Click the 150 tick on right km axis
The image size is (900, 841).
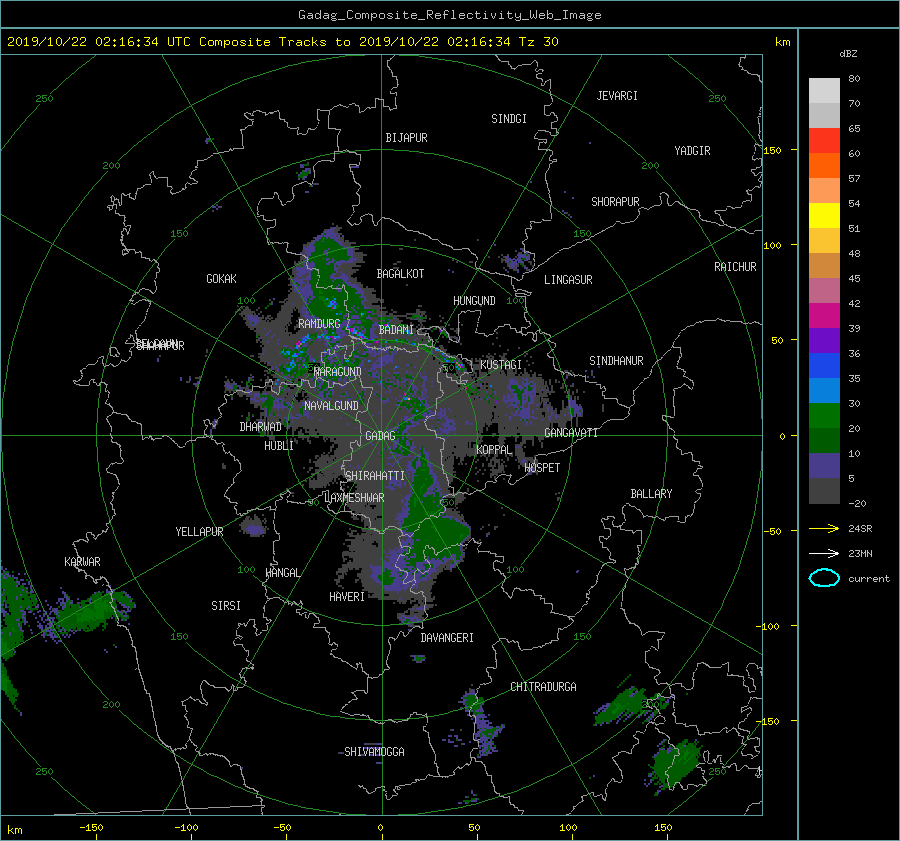click(x=773, y=150)
